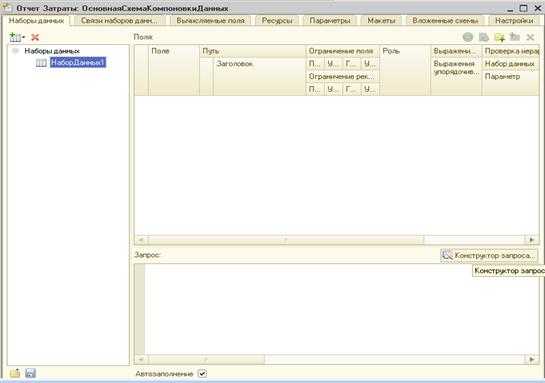The image size is (545, 383).
Task: Click the open folder icon at bottom left
Action: (15, 373)
